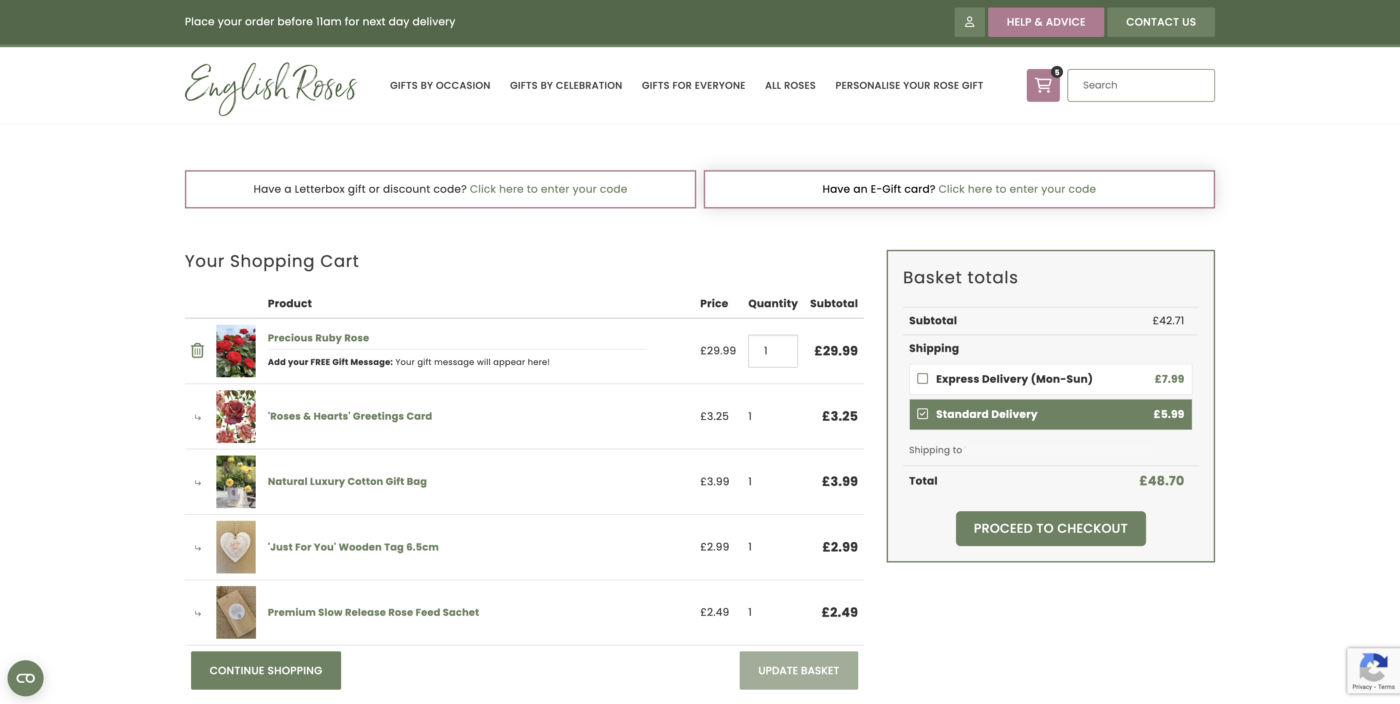Click the Ruby Rose quantity field
This screenshot has height=704, width=1400.
(x=772, y=351)
